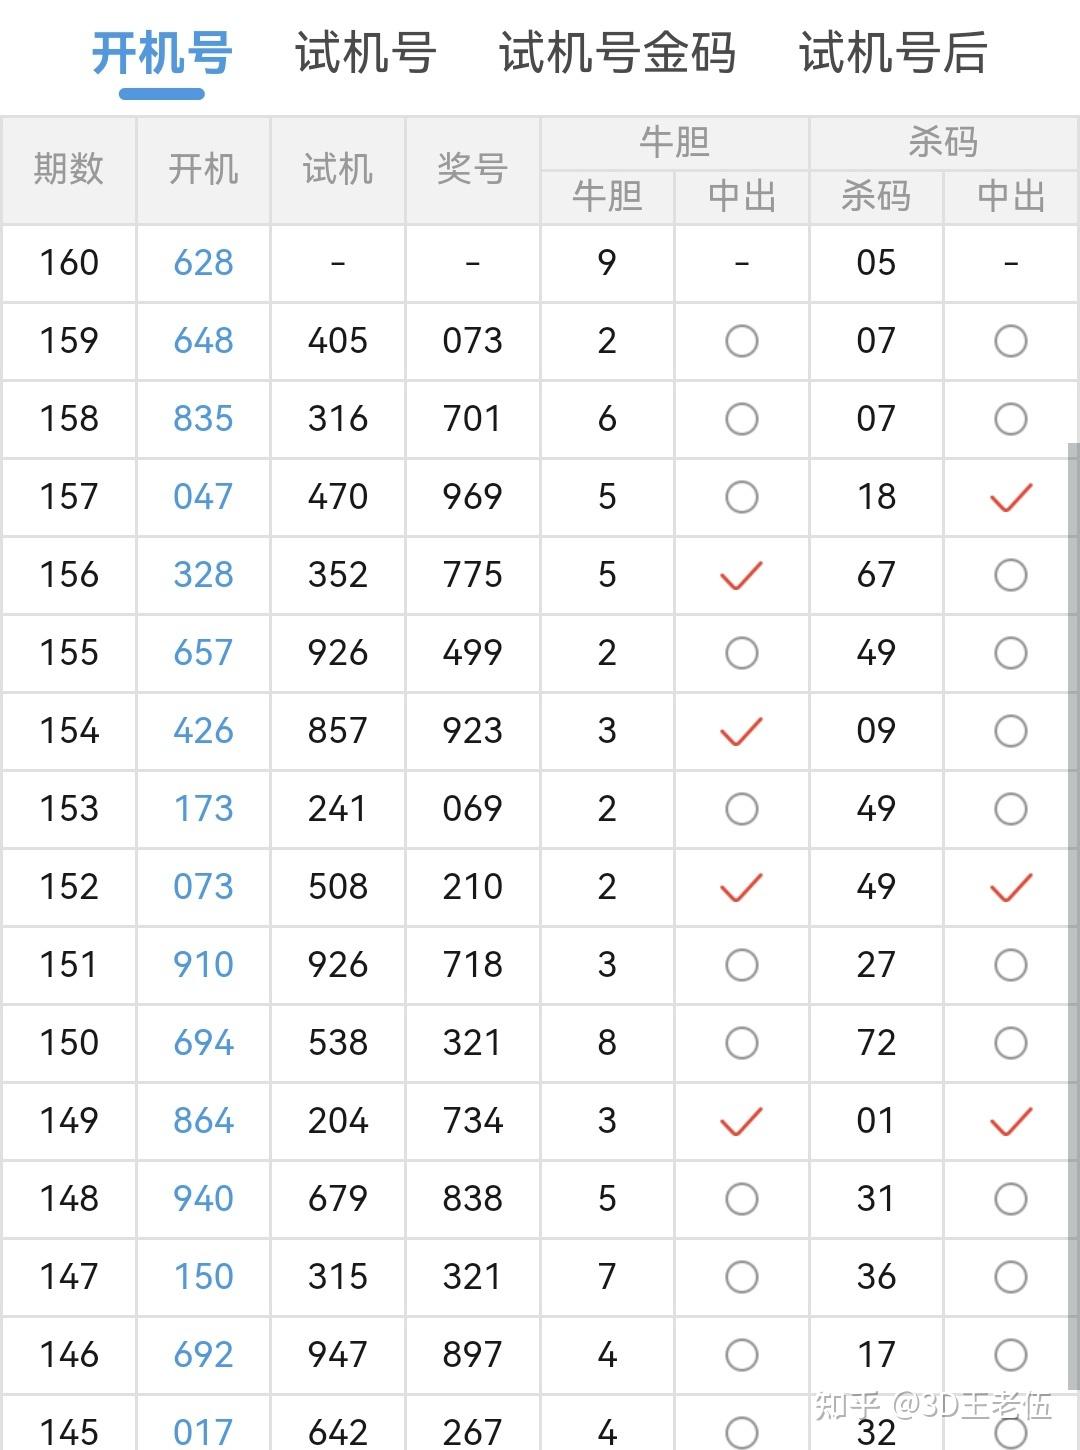
Task: Click red checkmark in 牛胆 row 156
Action: [x=741, y=575]
